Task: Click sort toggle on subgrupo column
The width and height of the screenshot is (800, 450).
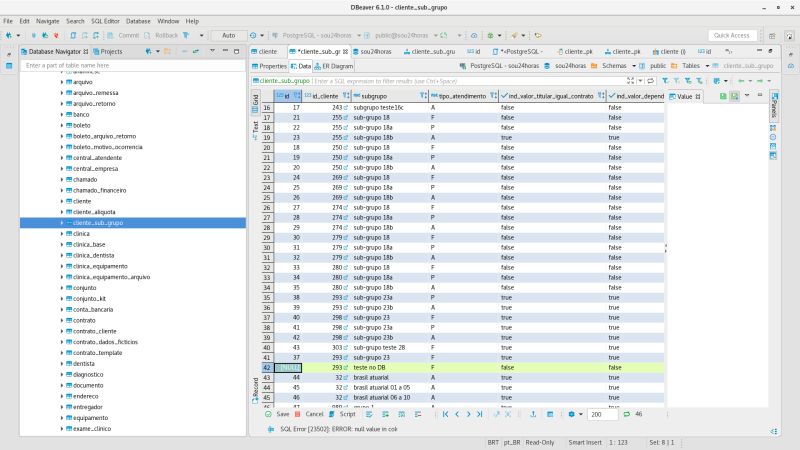Action: (x=423, y=96)
